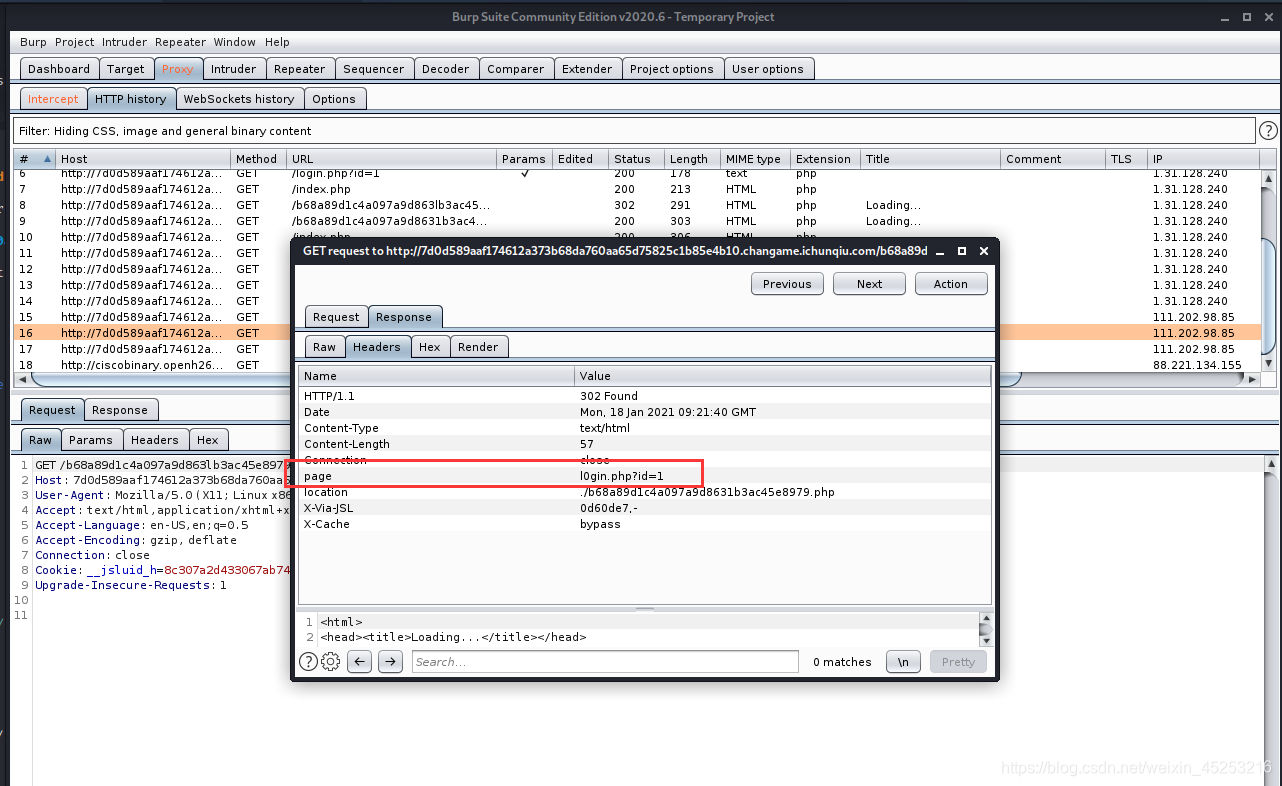Open the Window menu

pos(234,42)
